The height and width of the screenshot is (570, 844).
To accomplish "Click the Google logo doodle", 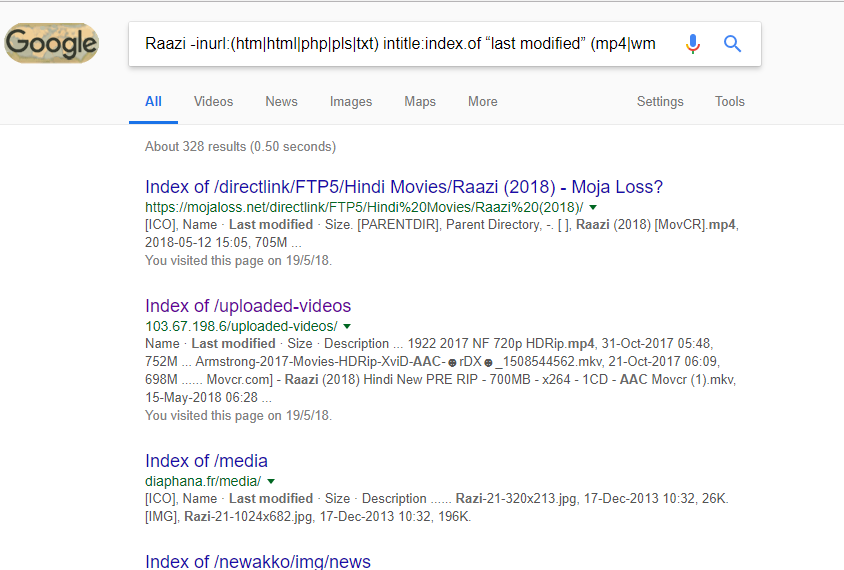I will (52, 43).
